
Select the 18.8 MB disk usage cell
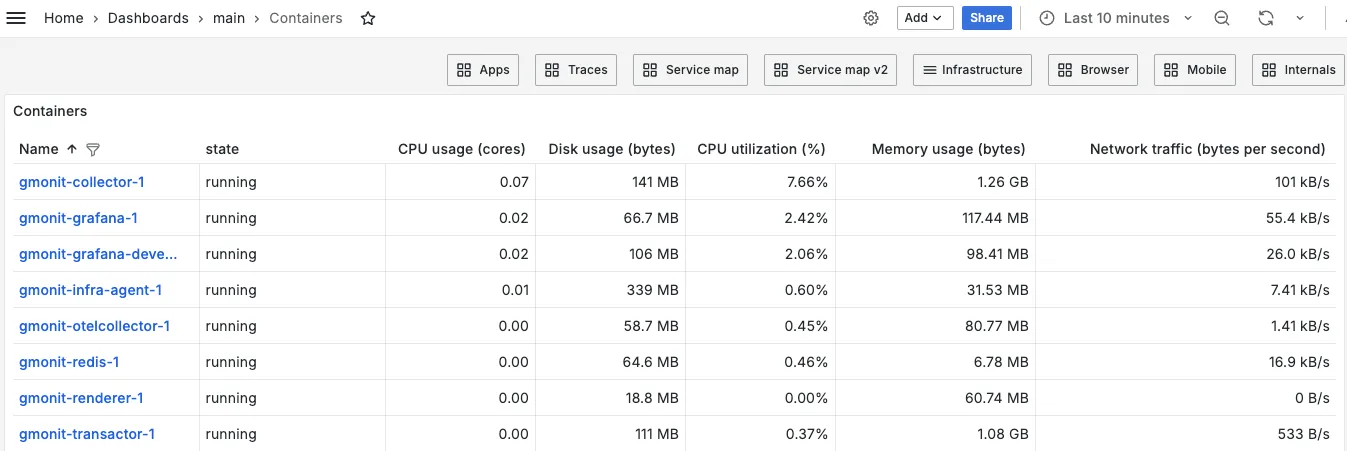(x=610, y=398)
